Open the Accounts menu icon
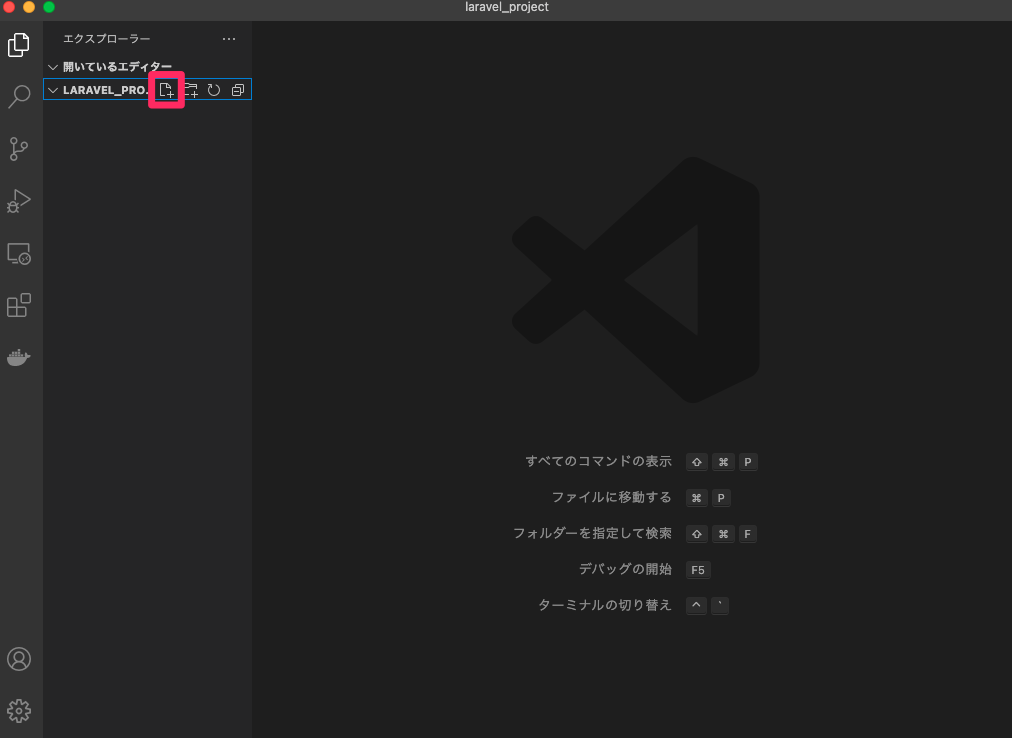Viewport: 1012px width, 738px height. (x=19, y=659)
